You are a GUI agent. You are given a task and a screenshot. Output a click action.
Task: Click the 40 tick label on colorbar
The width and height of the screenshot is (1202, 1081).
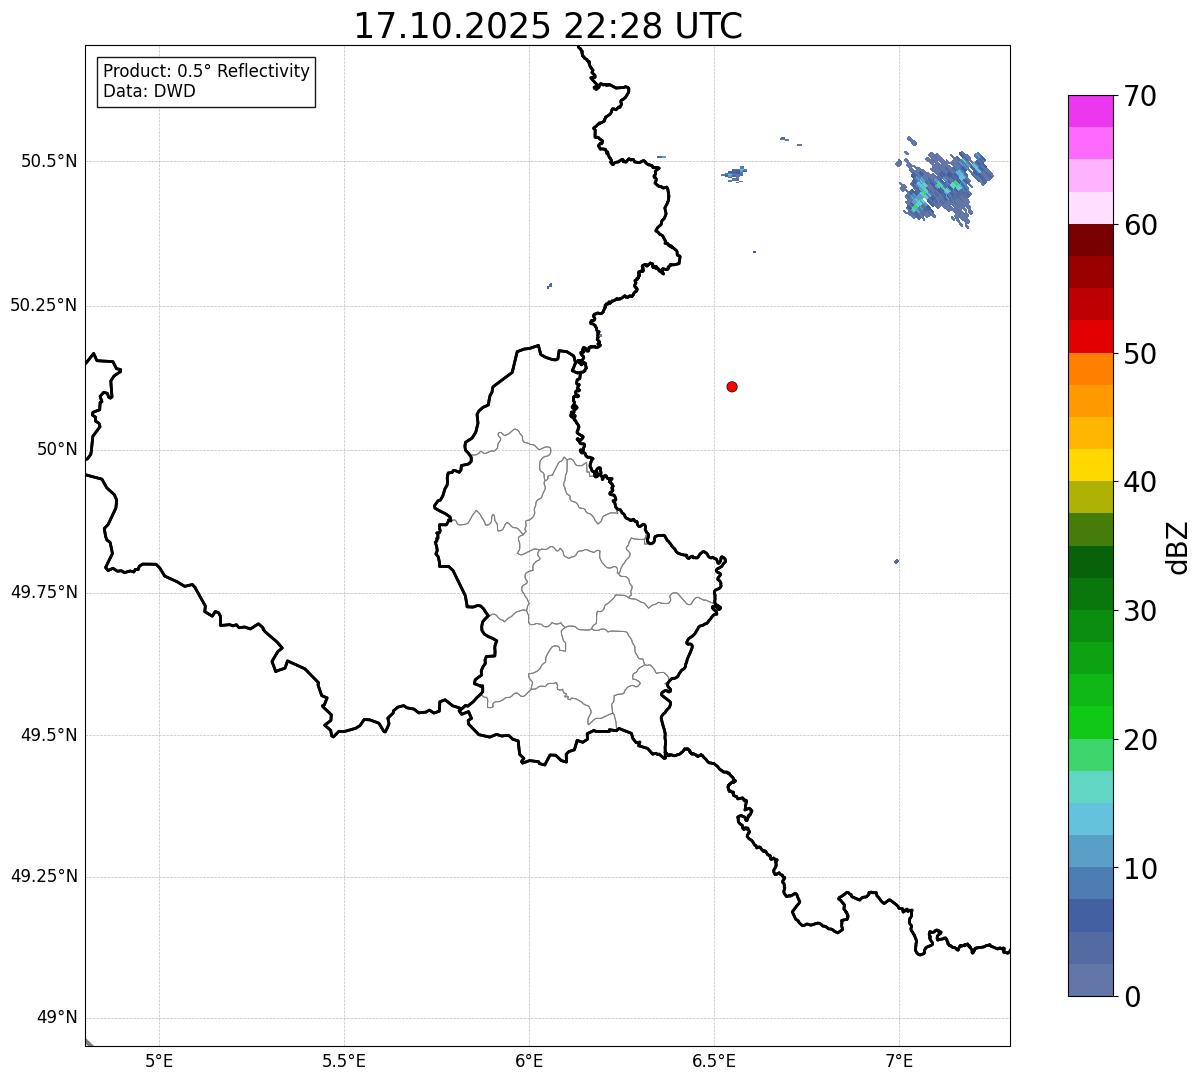[x=1140, y=482]
